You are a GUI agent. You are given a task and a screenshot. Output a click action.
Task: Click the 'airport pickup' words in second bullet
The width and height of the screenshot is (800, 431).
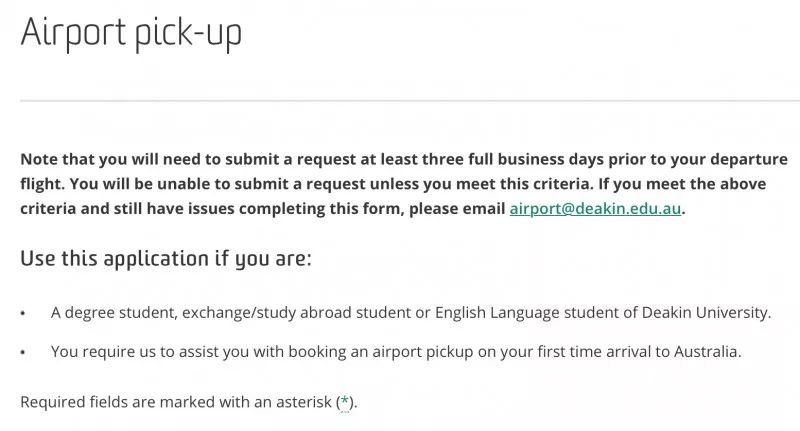pyautogui.click(x=423, y=351)
